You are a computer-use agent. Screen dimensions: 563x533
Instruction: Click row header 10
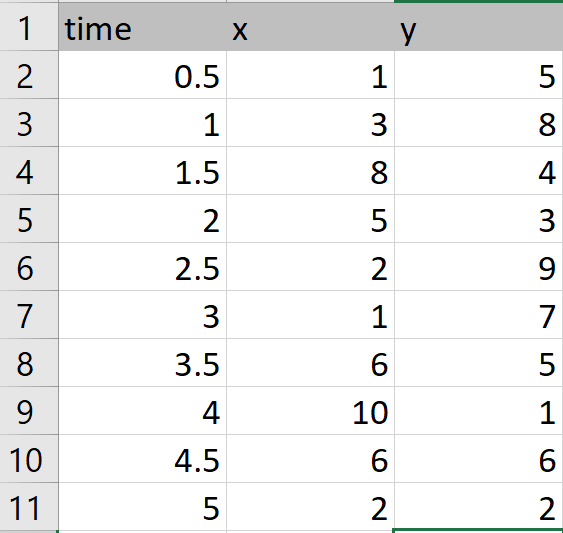(x=29, y=459)
